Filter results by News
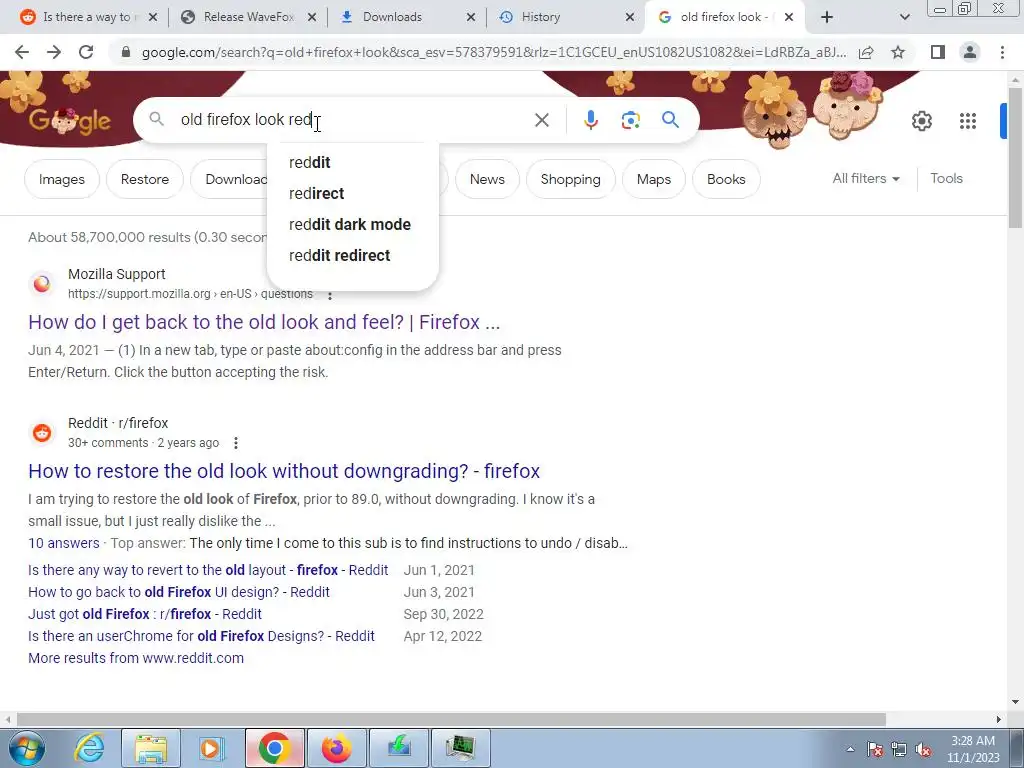This screenshot has height=768, width=1024. [487, 179]
